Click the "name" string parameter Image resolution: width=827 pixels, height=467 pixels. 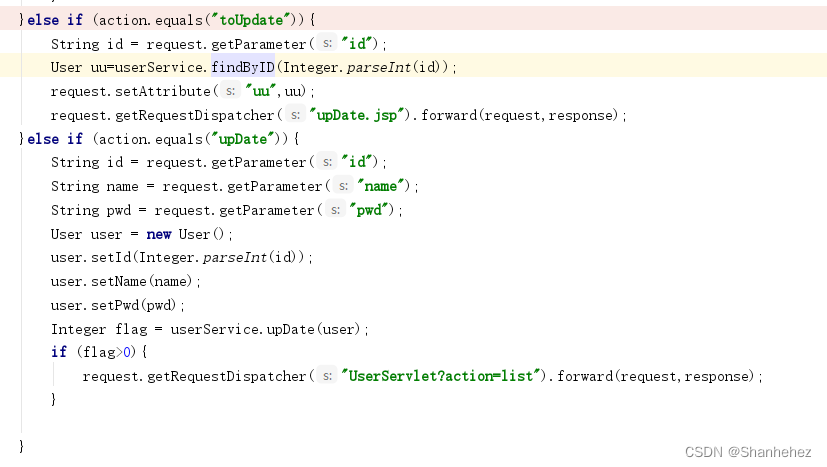click(x=380, y=186)
